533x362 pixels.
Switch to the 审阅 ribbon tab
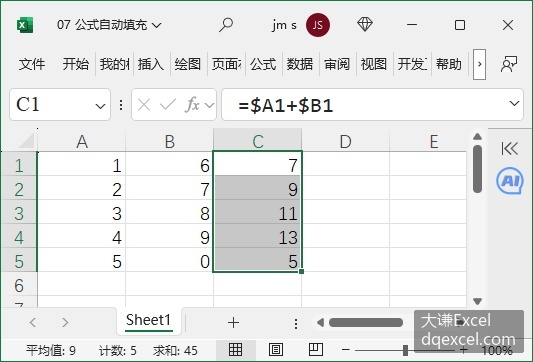tap(337, 64)
